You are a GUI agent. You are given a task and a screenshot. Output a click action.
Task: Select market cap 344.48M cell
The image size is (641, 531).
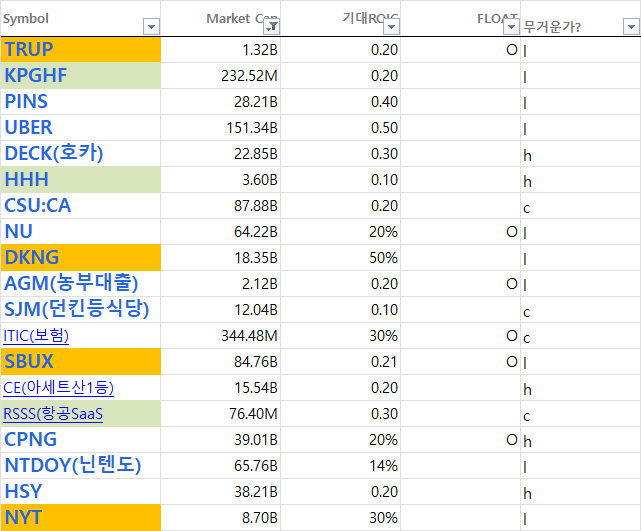221,336
